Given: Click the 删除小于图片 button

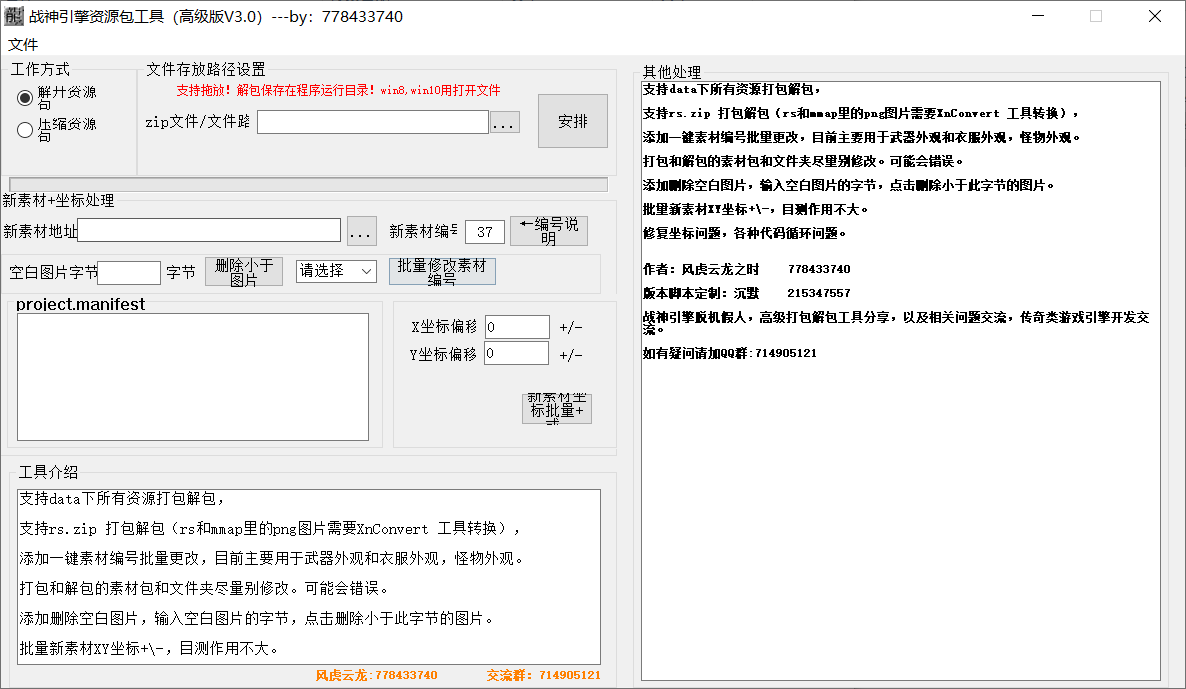Looking at the screenshot, I should [244, 272].
